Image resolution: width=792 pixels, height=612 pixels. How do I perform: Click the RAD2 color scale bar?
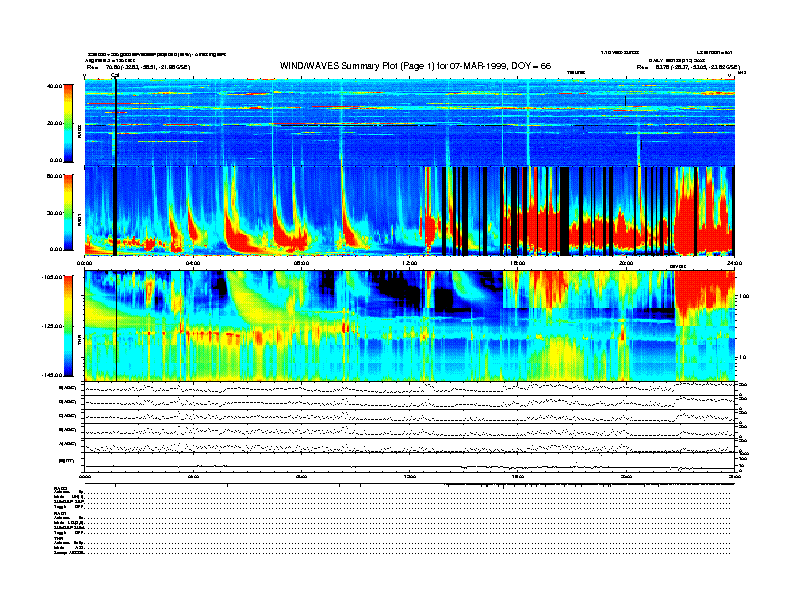tap(68, 123)
